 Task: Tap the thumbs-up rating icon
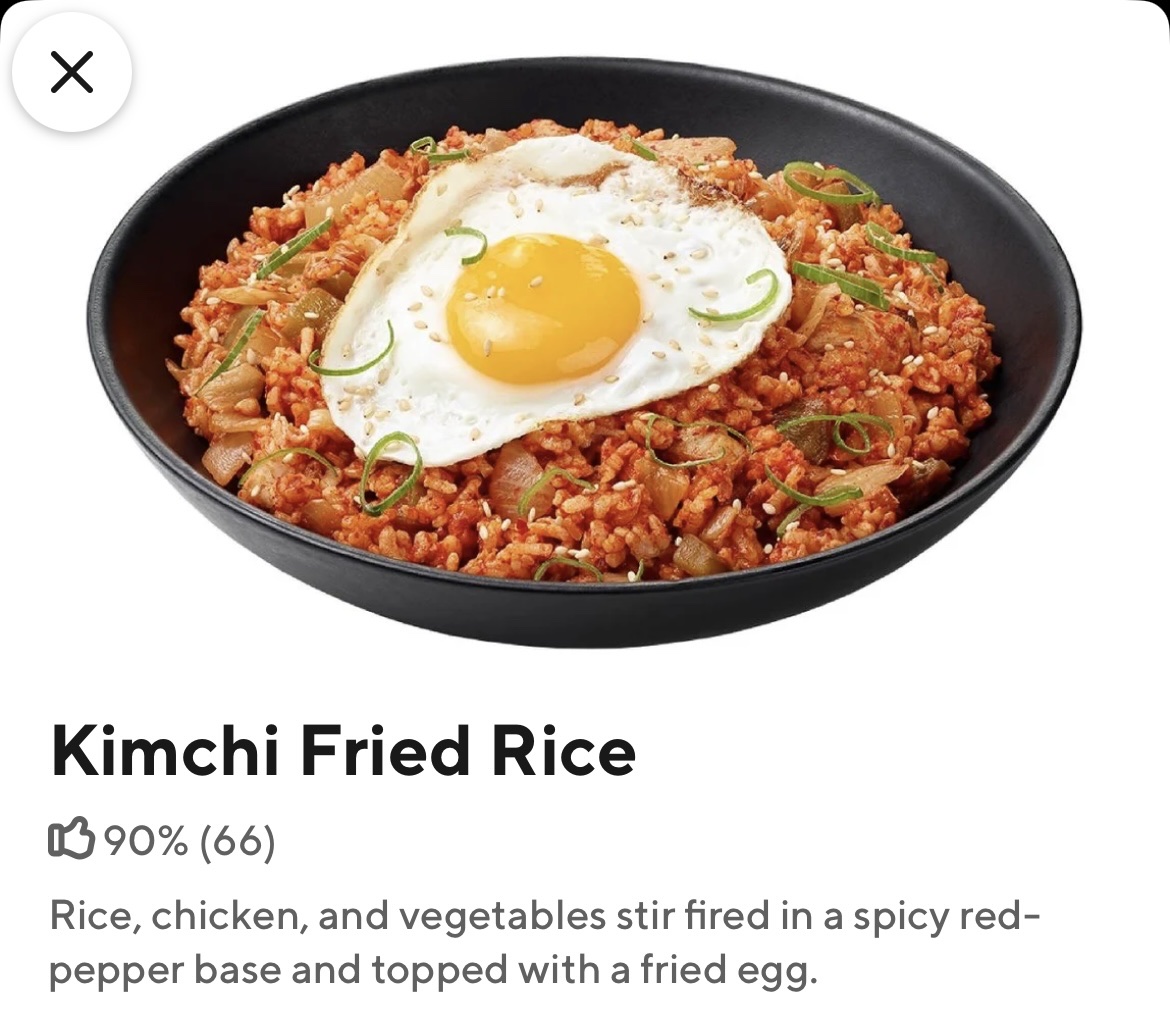tap(71, 839)
